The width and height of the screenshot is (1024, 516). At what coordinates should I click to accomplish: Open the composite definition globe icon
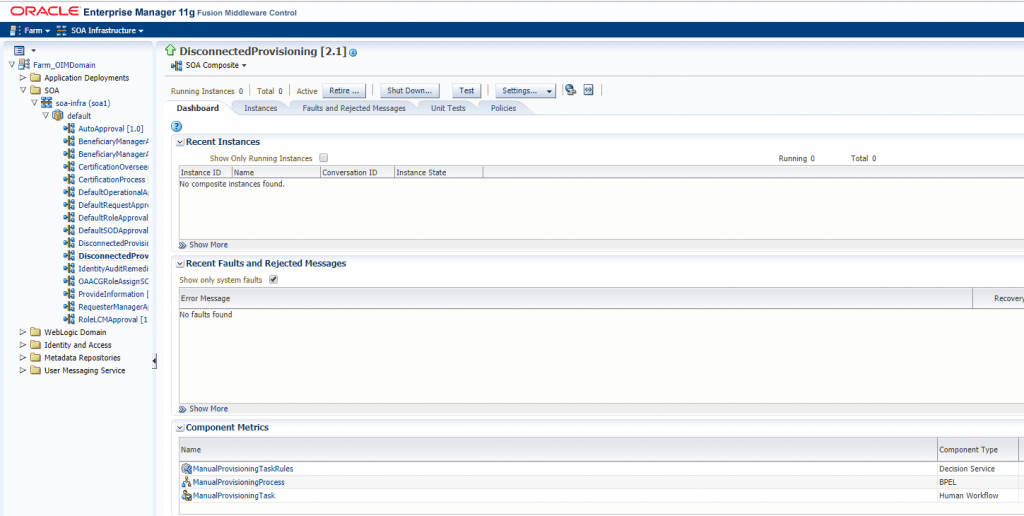570,90
